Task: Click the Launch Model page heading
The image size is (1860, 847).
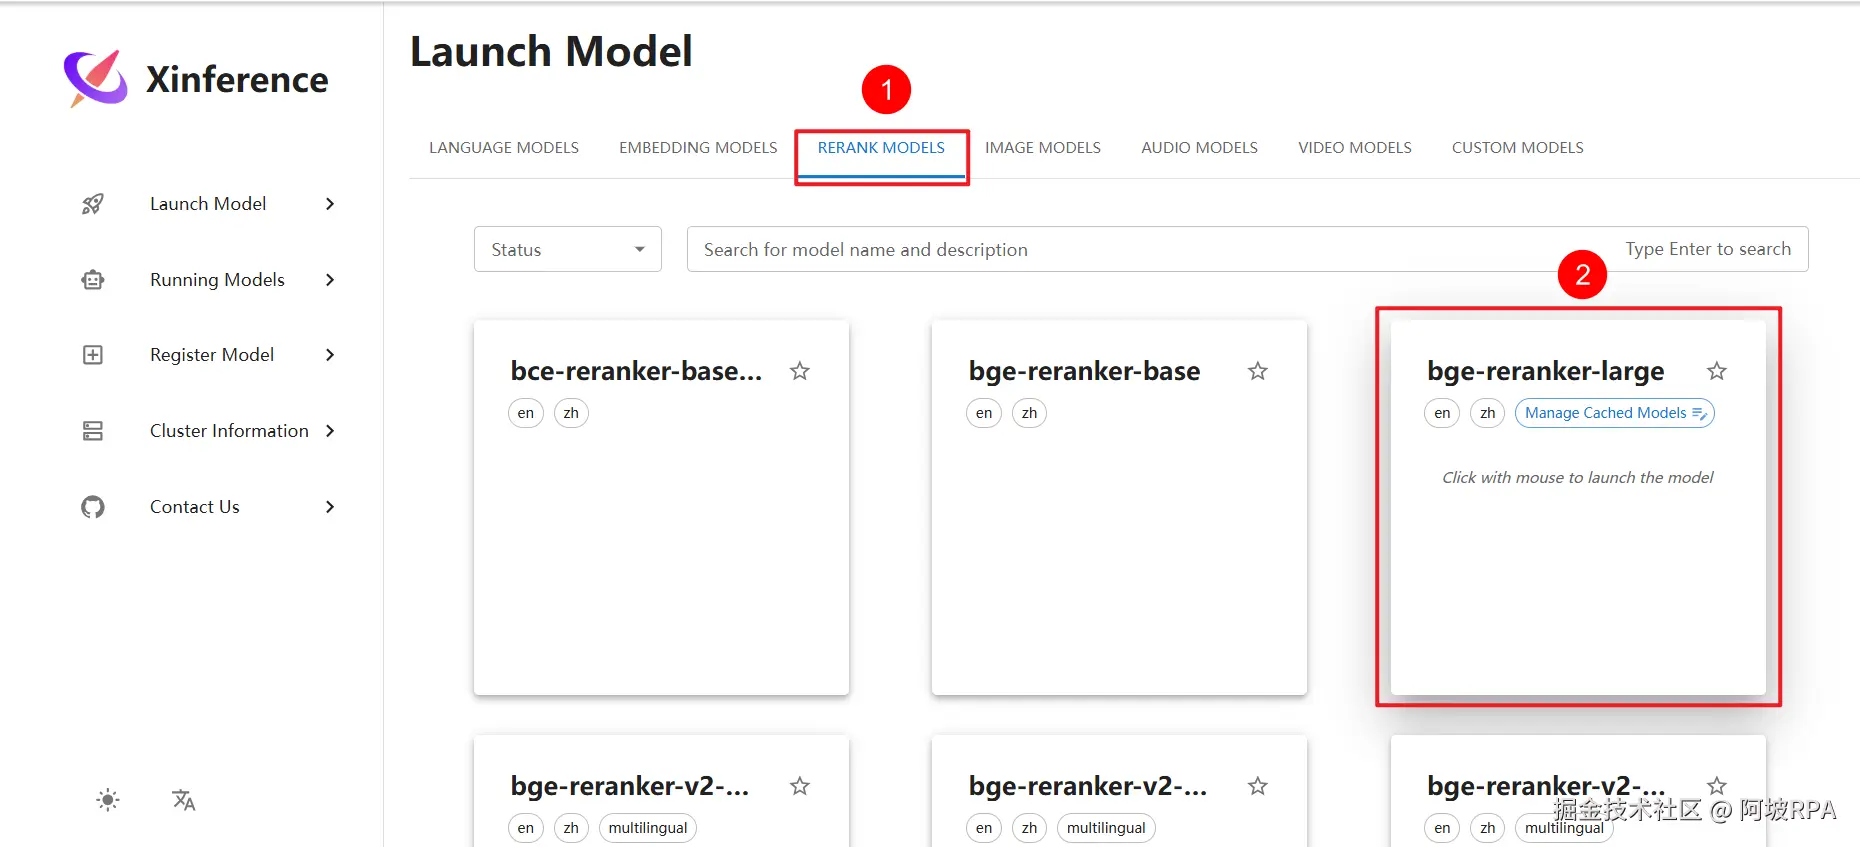Action: click(x=551, y=52)
